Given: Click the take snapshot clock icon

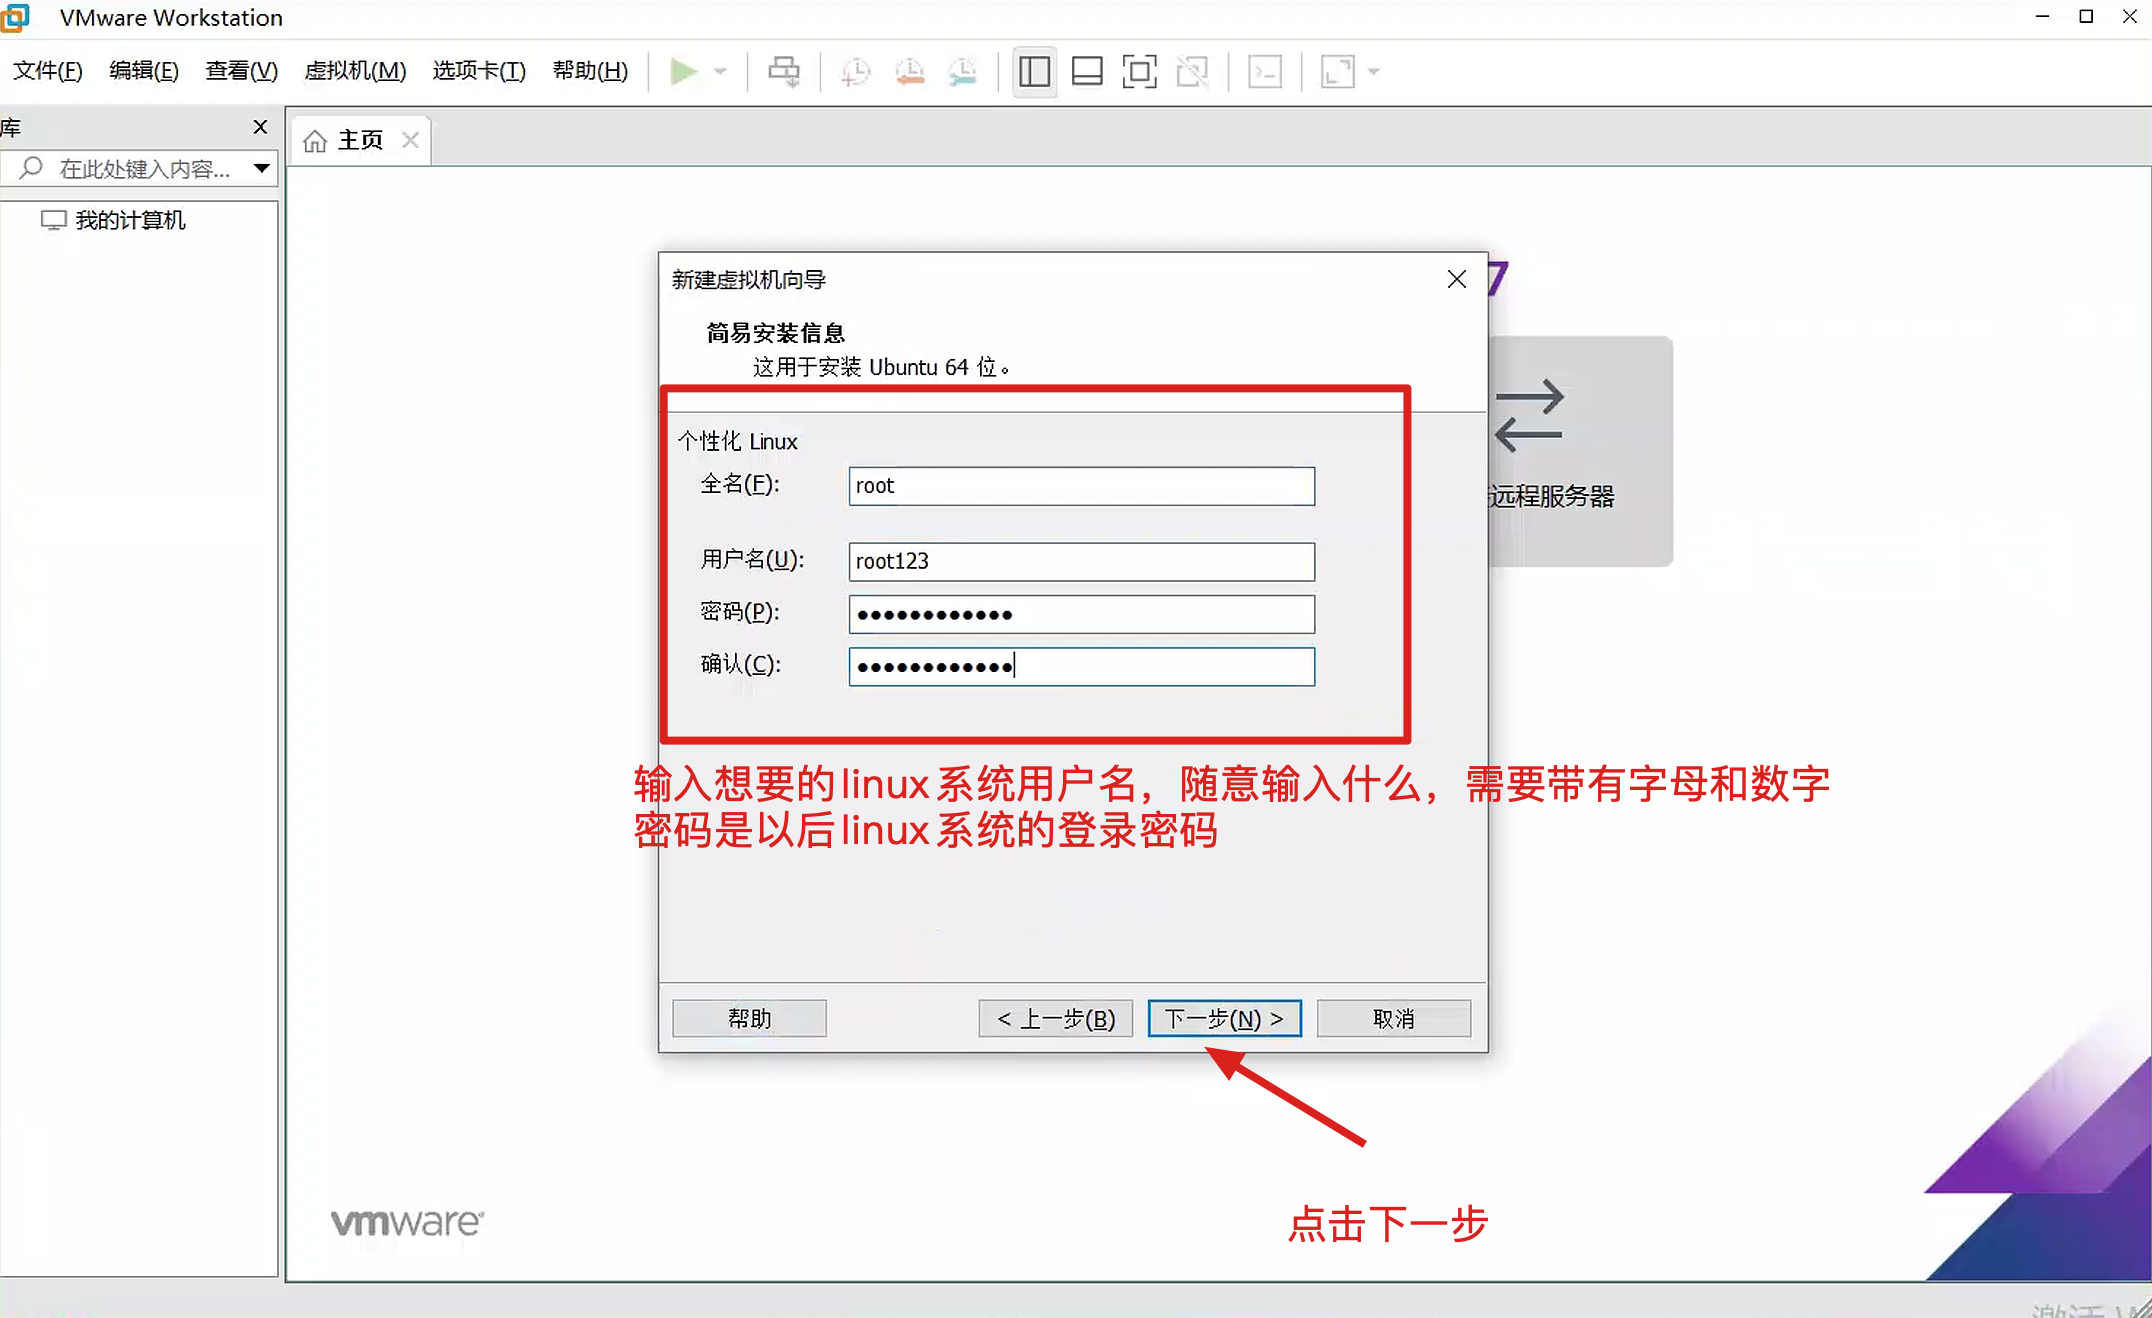Looking at the screenshot, I should tap(856, 72).
